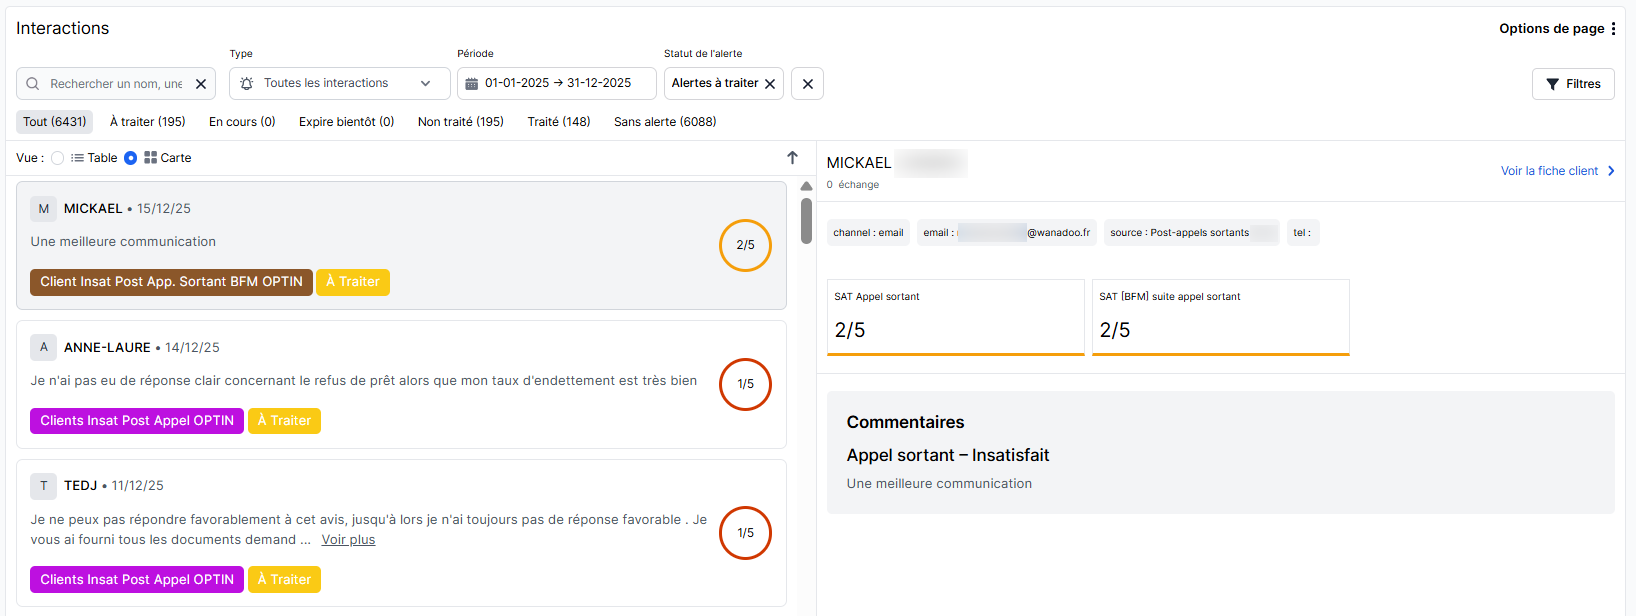Screen dimensions: 1636x616
Task: Click the search by name input field
Action: (115, 84)
